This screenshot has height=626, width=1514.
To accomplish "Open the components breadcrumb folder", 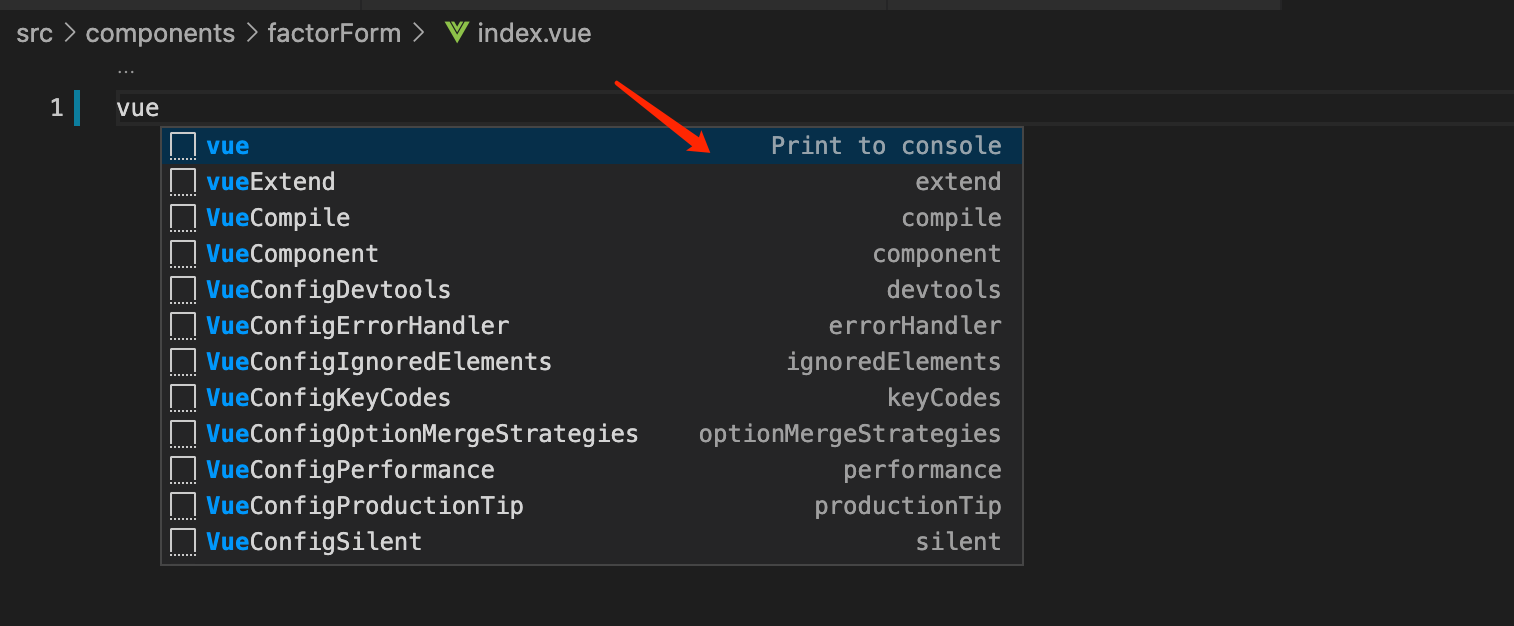I will click(x=160, y=33).
